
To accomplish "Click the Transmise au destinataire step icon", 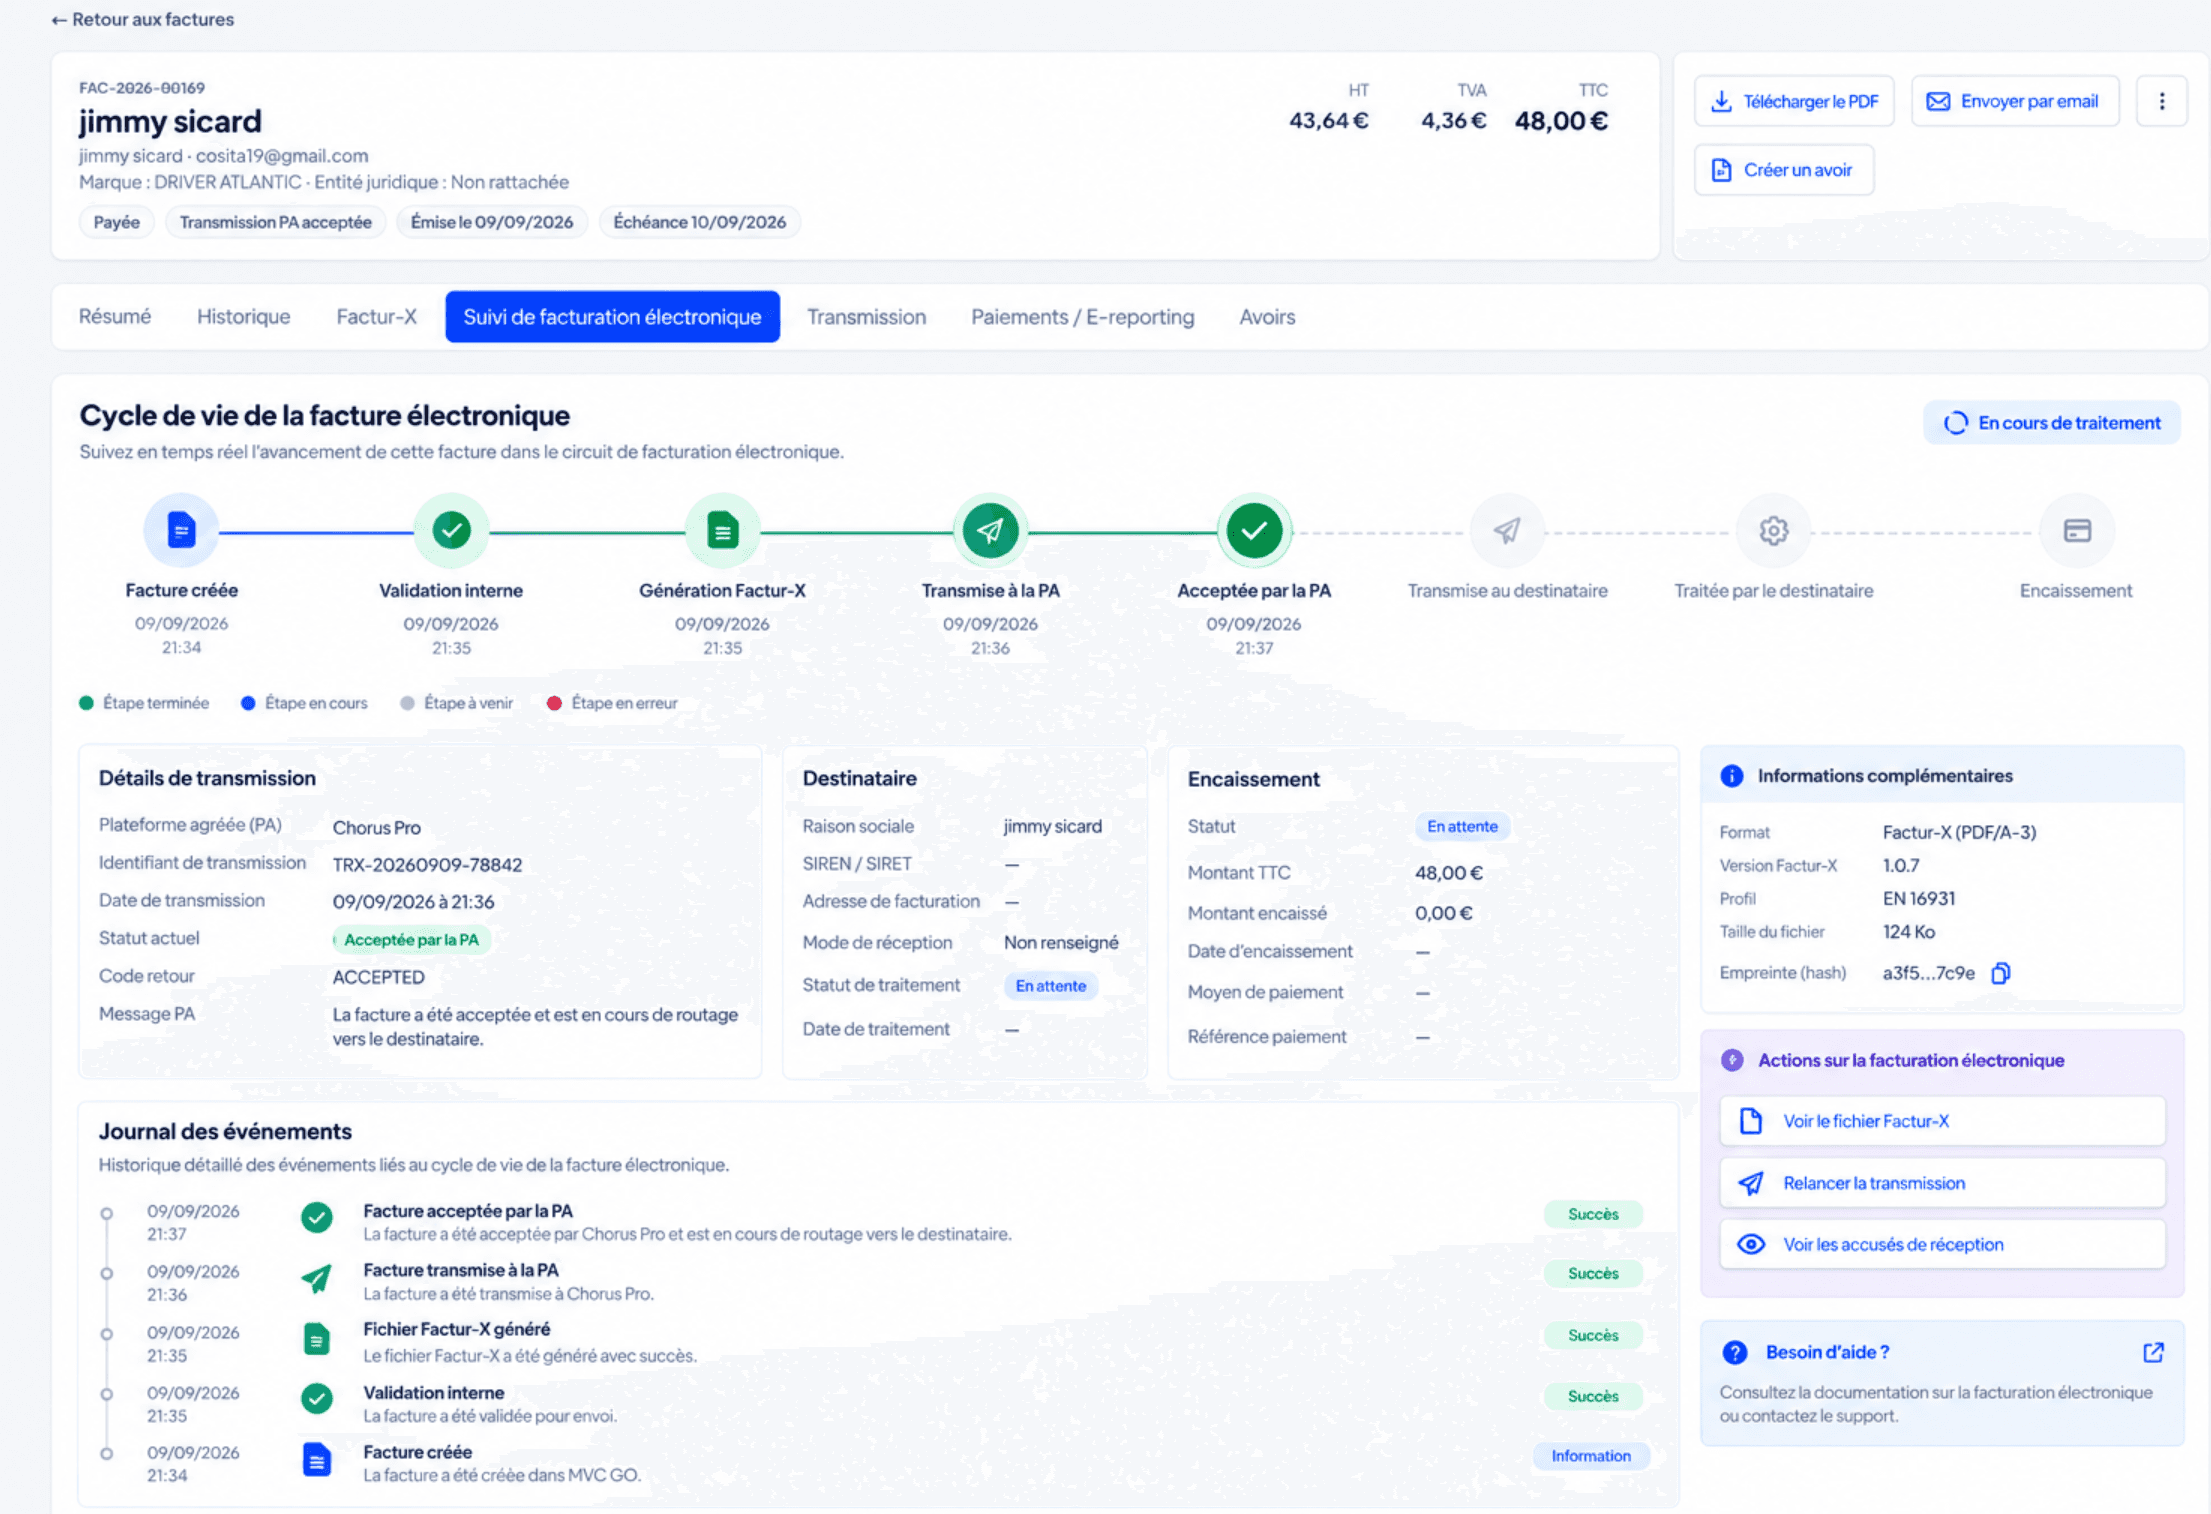I will [x=1507, y=530].
